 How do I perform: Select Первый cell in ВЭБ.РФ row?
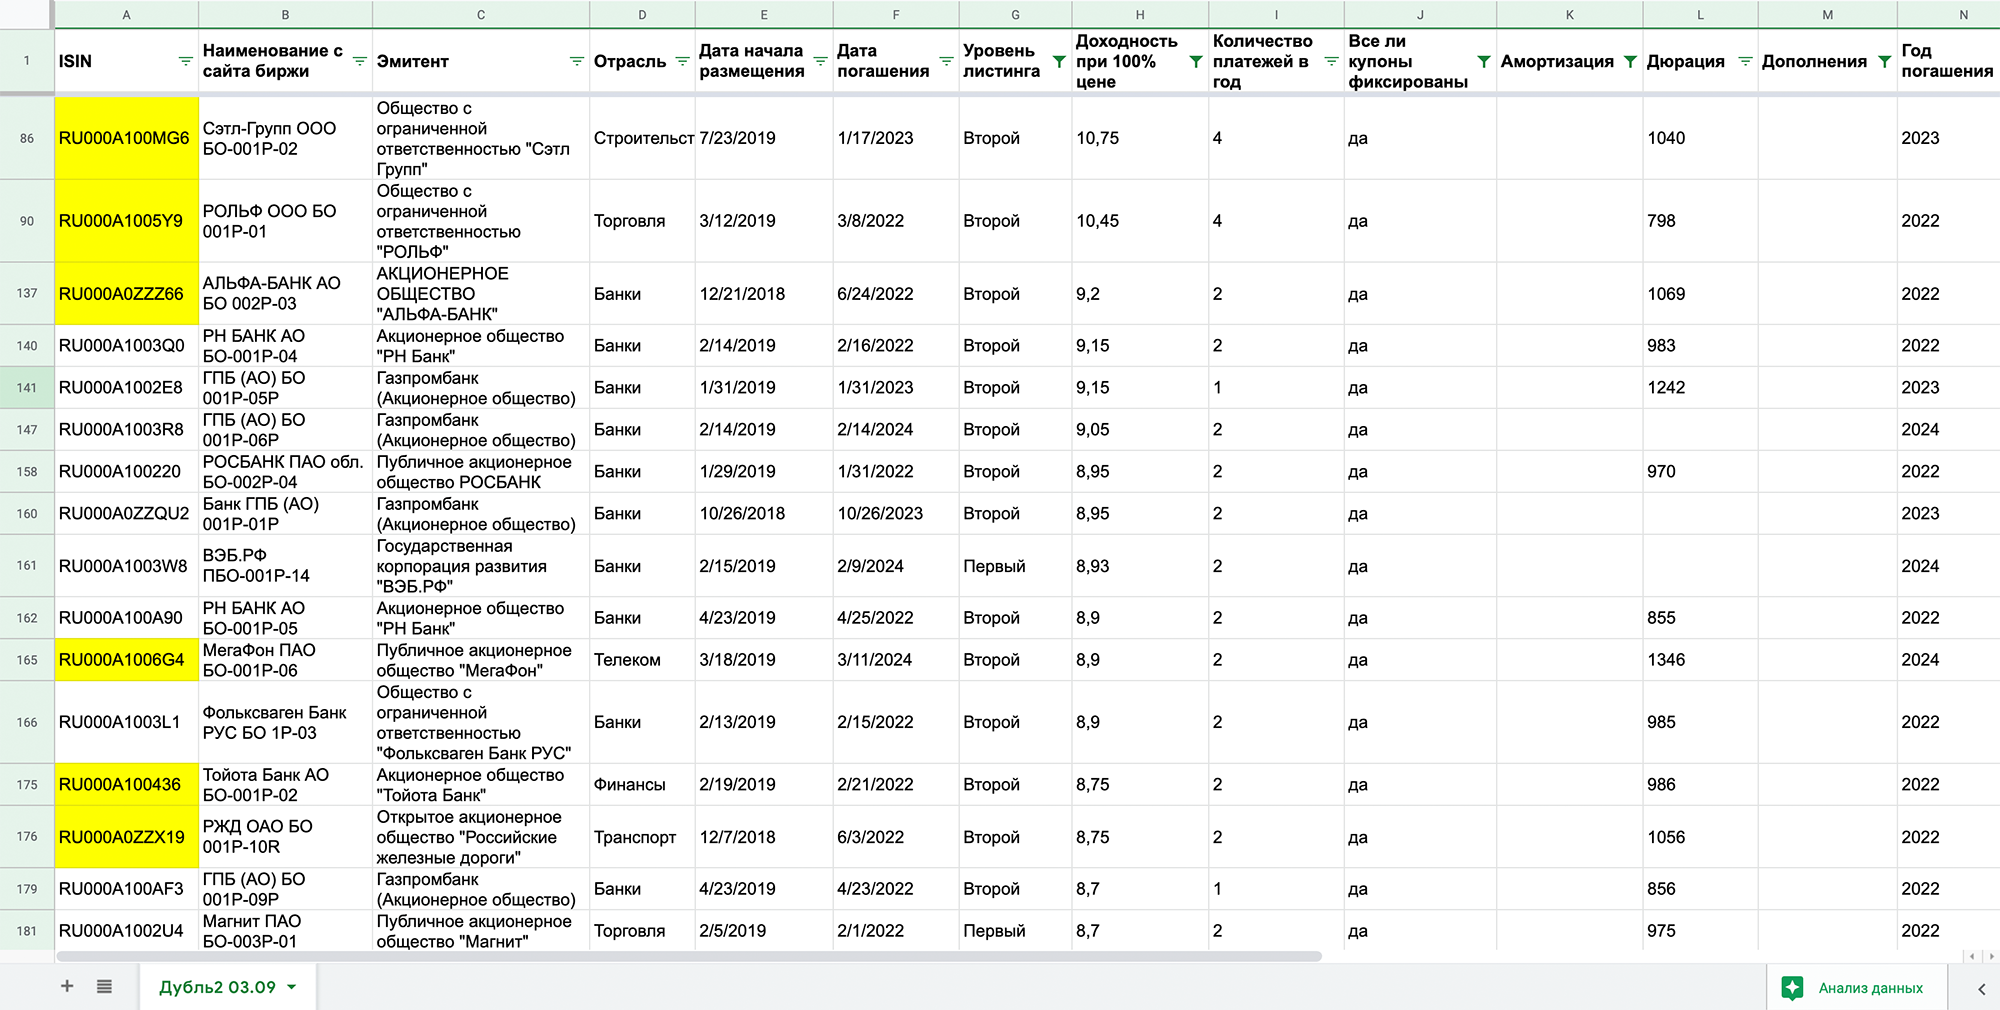tap(1015, 566)
